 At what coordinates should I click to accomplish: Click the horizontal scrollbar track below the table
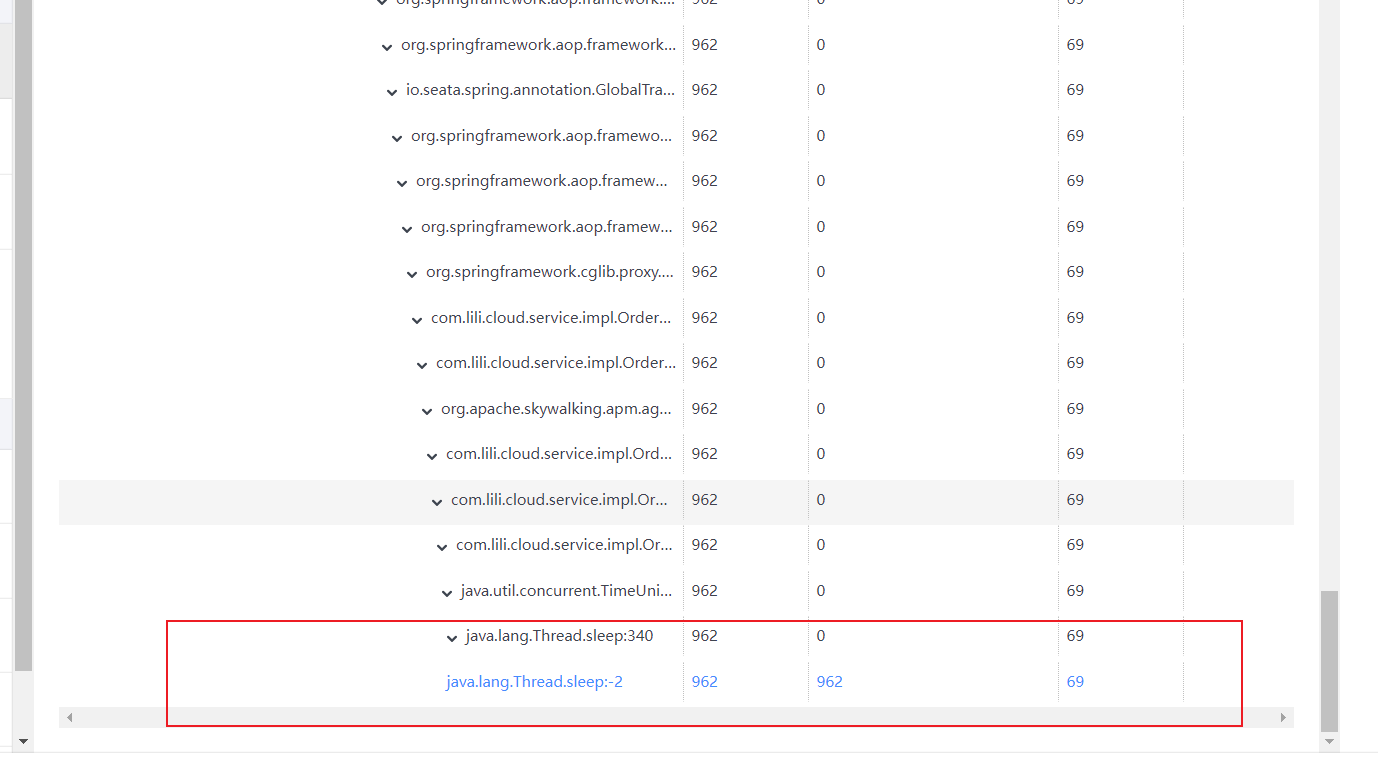676,717
